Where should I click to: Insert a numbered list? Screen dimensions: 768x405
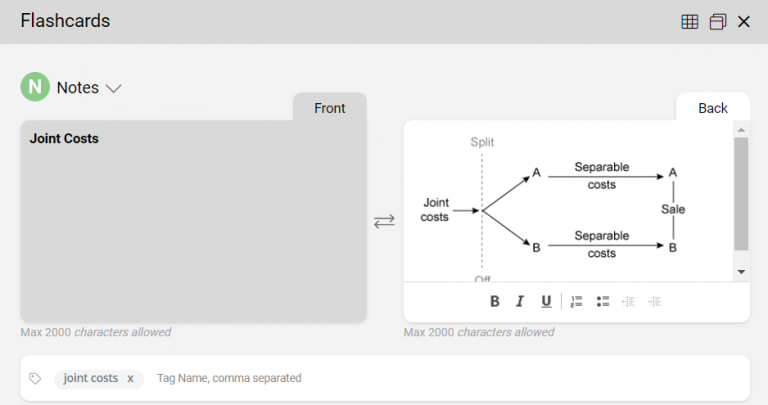coord(577,301)
